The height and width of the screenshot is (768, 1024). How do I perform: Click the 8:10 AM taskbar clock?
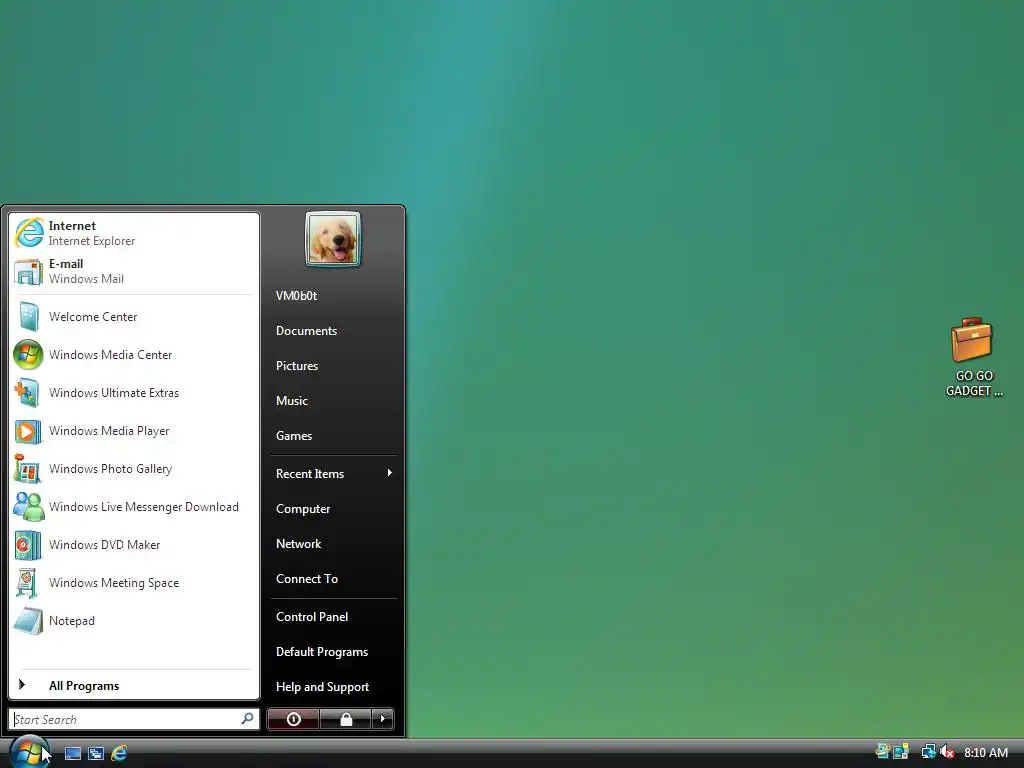[986, 752]
